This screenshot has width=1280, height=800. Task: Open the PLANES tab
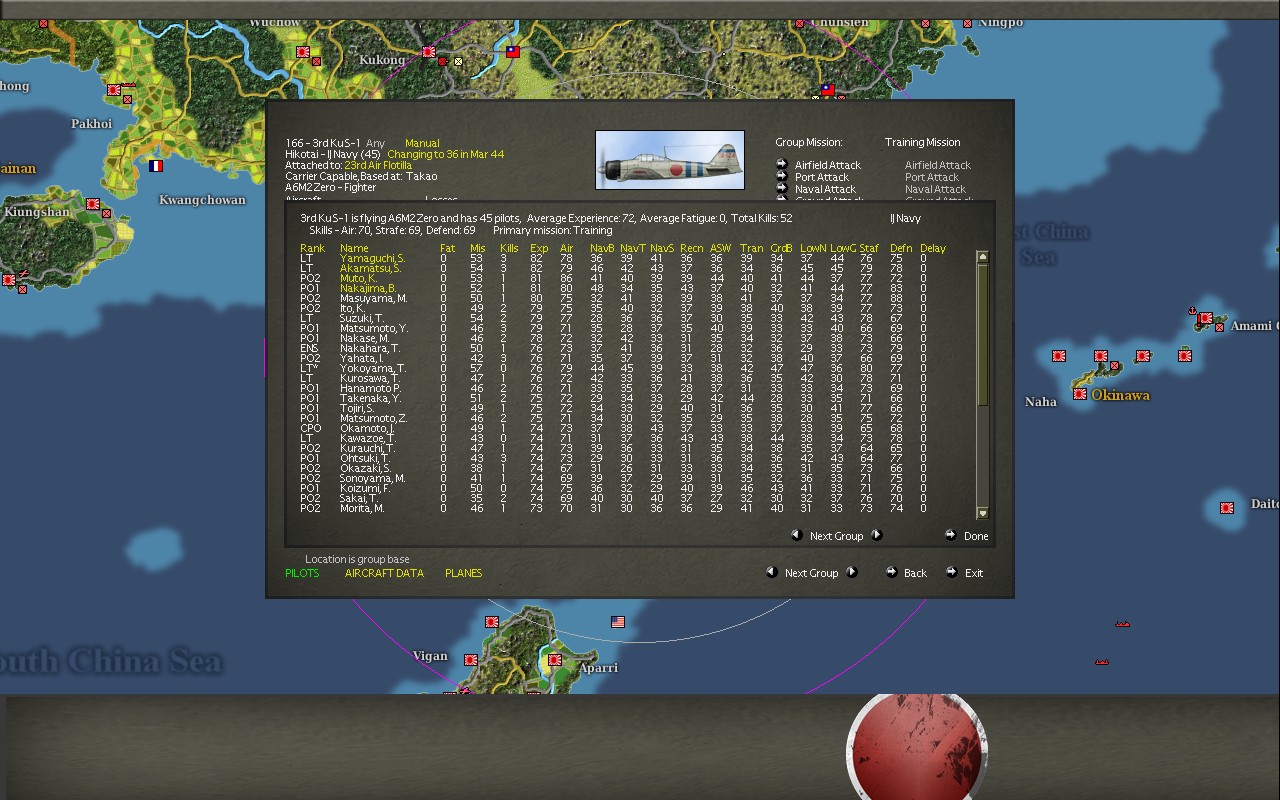point(463,573)
